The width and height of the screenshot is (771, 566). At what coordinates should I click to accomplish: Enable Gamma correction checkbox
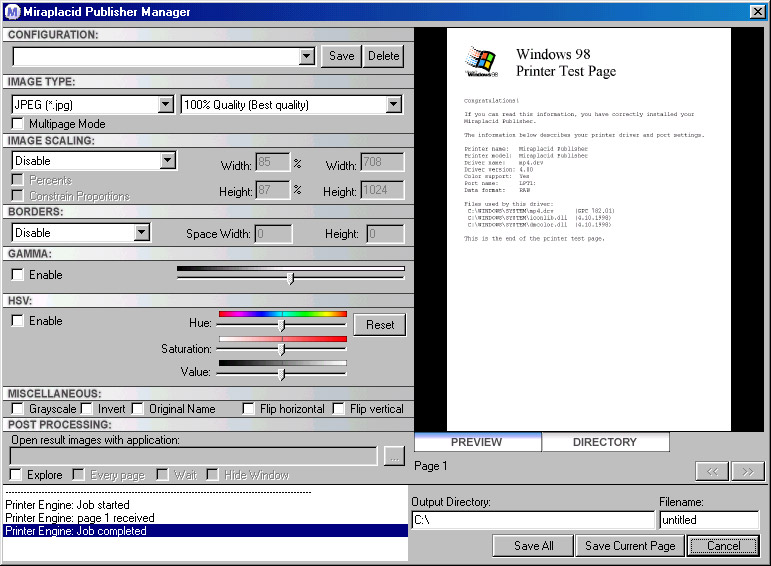pyautogui.click(x=18, y=274)
